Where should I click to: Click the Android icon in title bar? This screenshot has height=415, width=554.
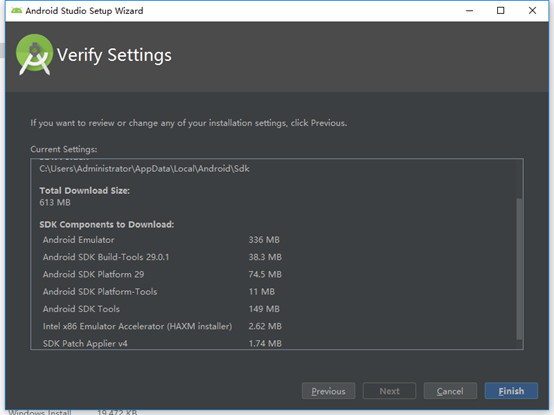coord(16,11)
